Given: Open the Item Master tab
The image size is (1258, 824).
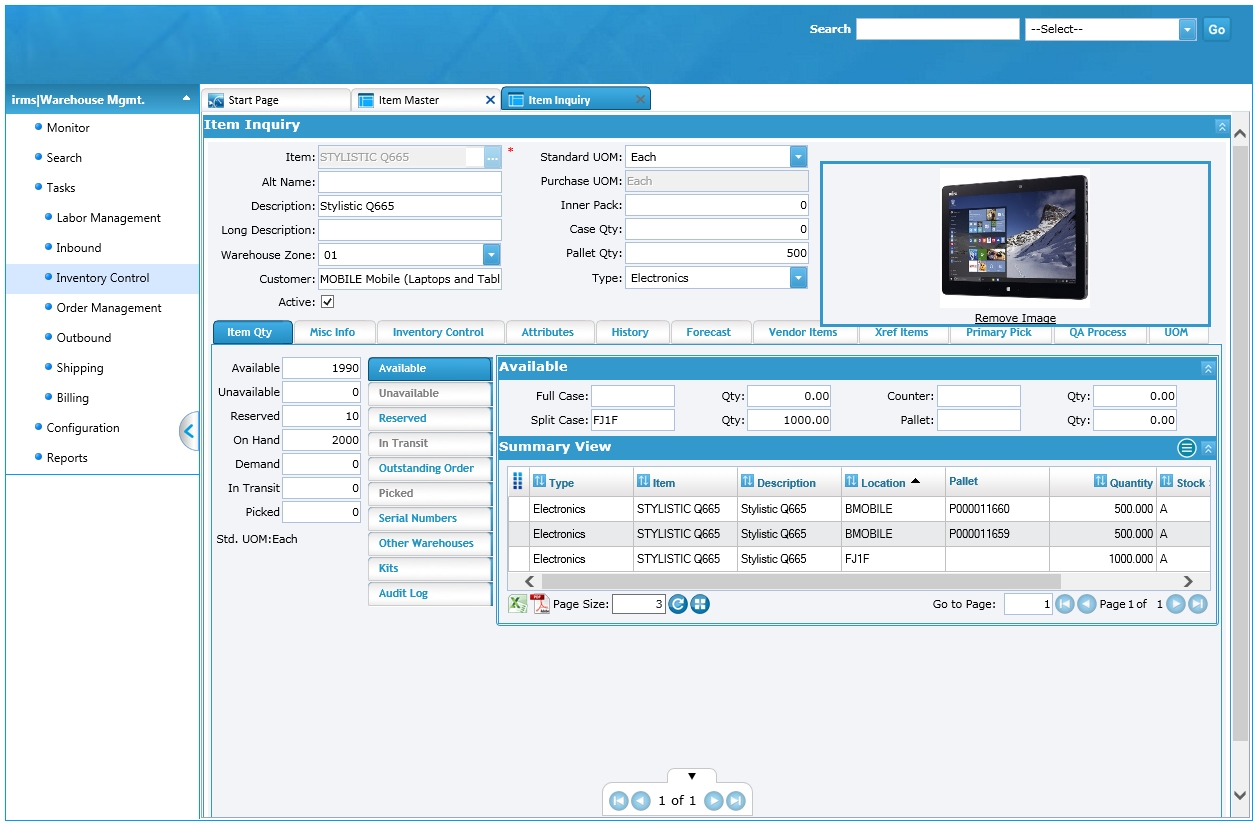Looking at the screenshot, I should [x=408, y=100].
